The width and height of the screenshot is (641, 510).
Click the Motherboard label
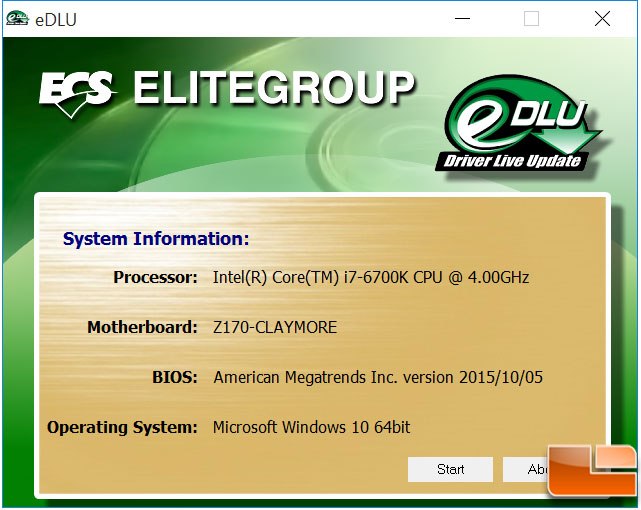tap(142, 327)
